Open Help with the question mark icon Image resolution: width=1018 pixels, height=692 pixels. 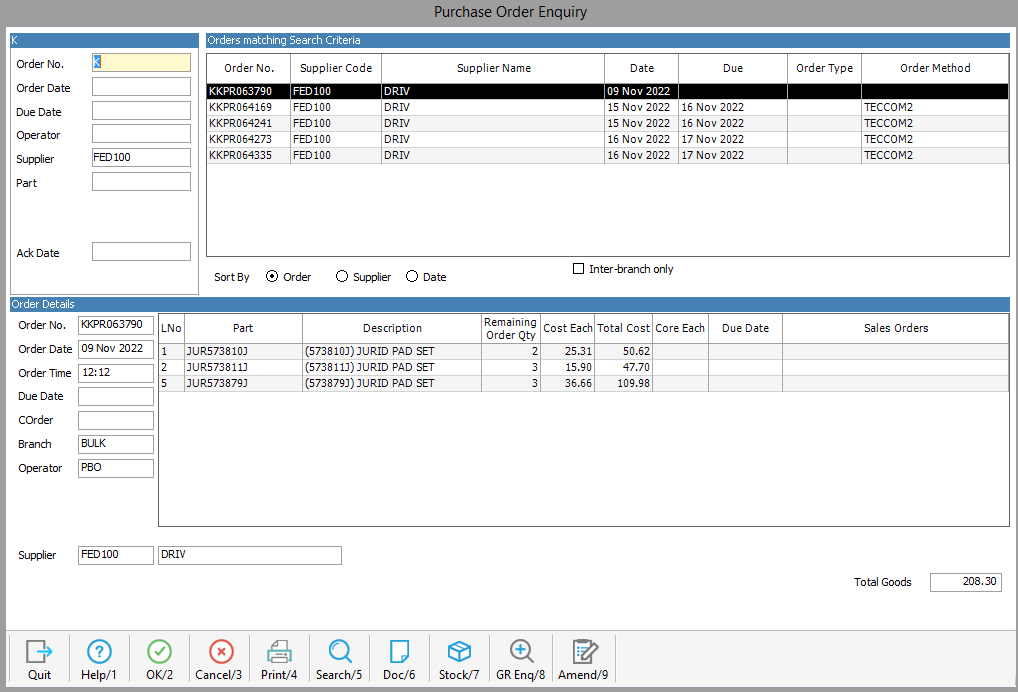[x=99, y=652]
